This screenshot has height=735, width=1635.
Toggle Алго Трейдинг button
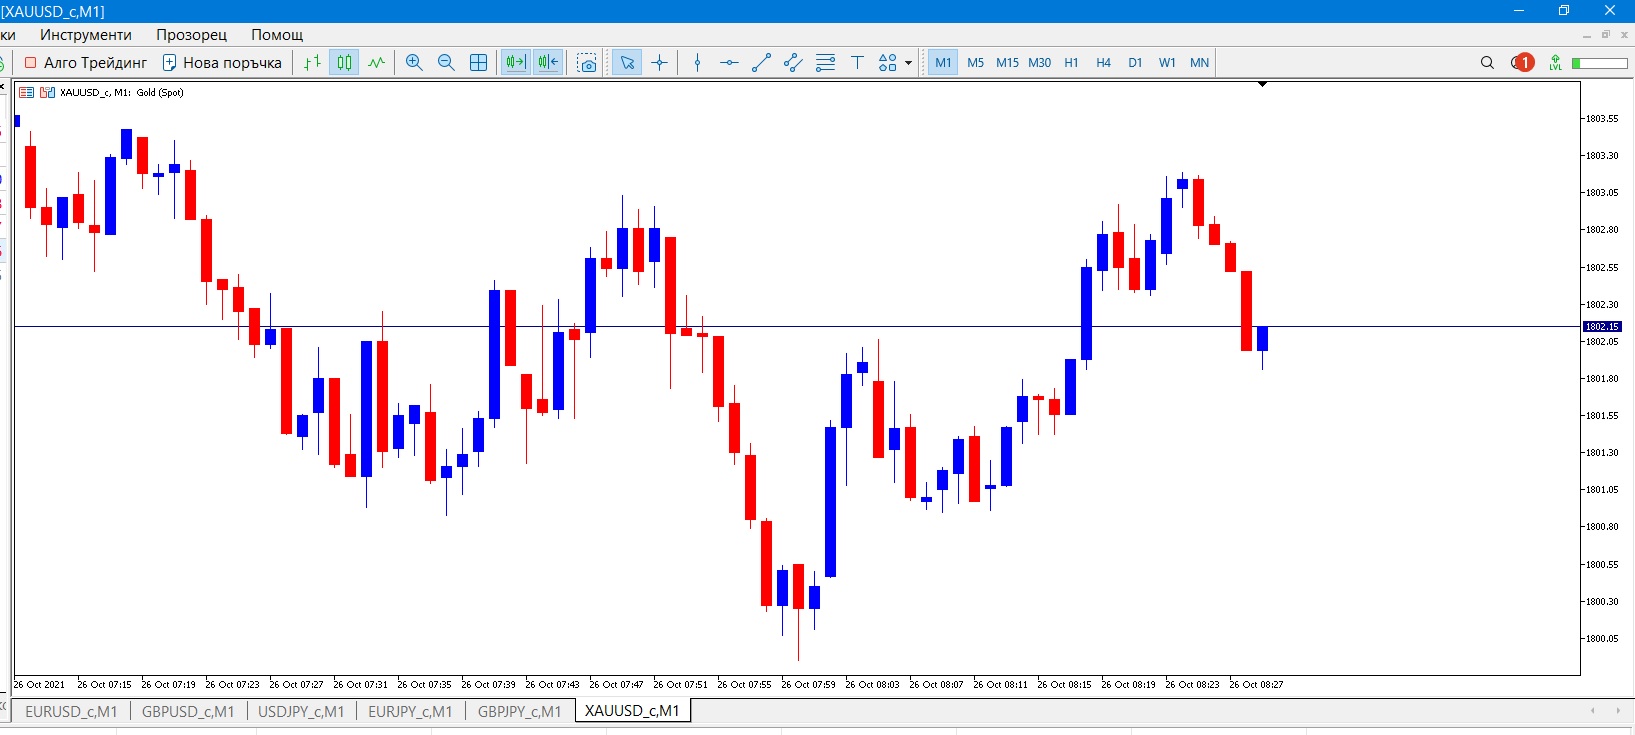(85, 62)
